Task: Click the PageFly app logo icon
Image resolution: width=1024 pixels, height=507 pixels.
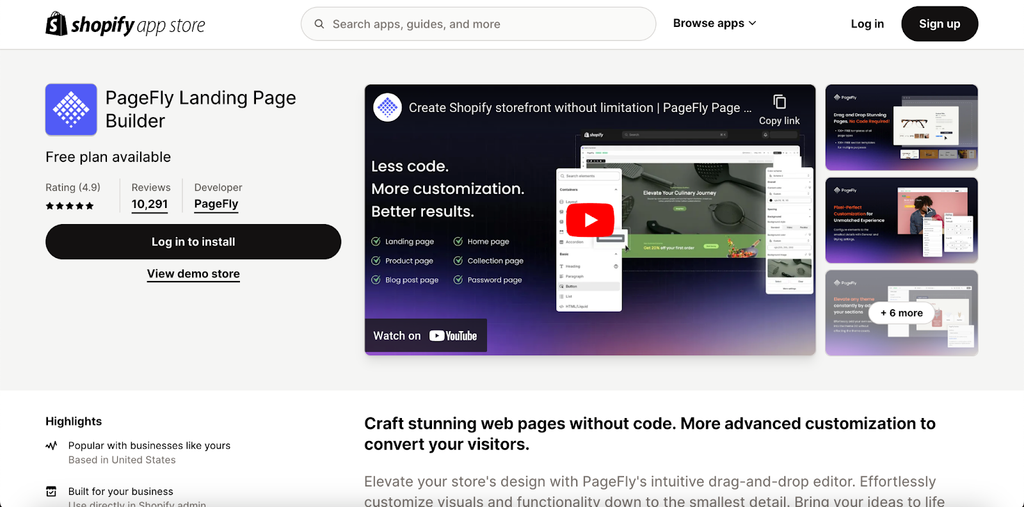Action: (x=71, y=110)
